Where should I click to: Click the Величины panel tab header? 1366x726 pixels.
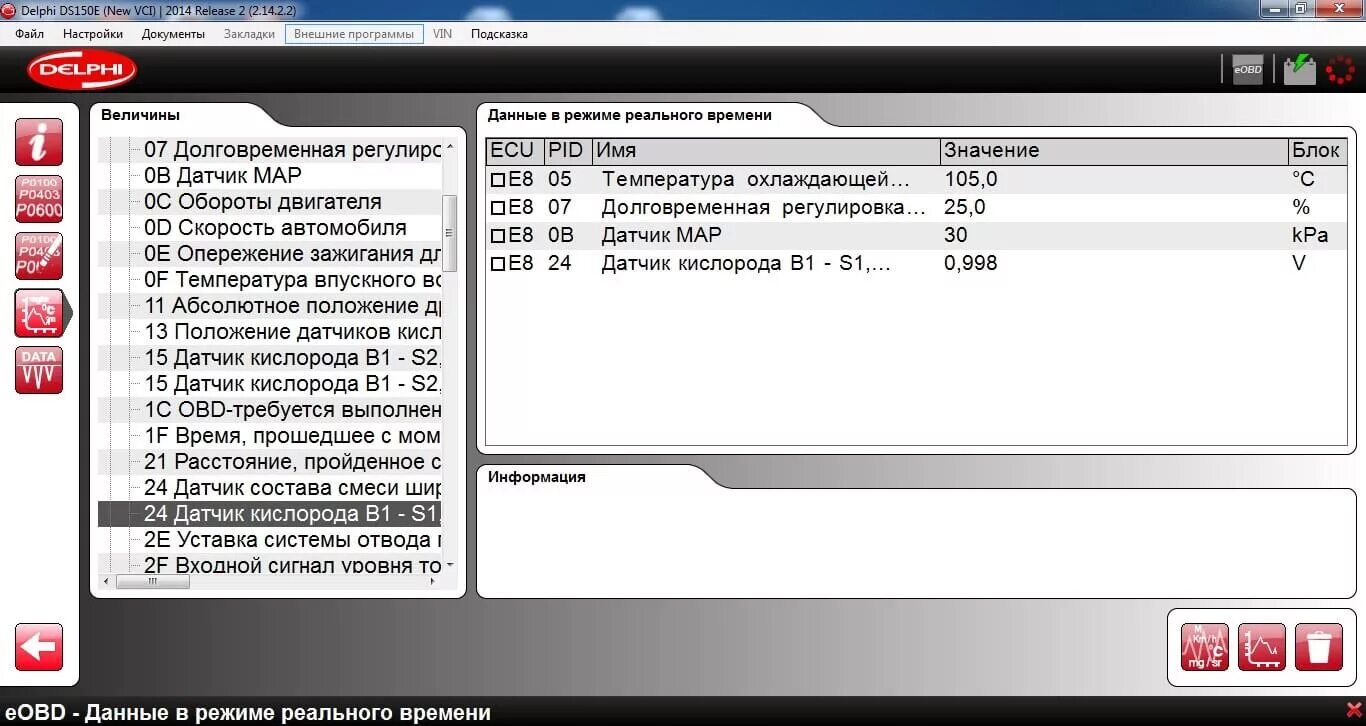pyautogui.click(x=140, y=115)
